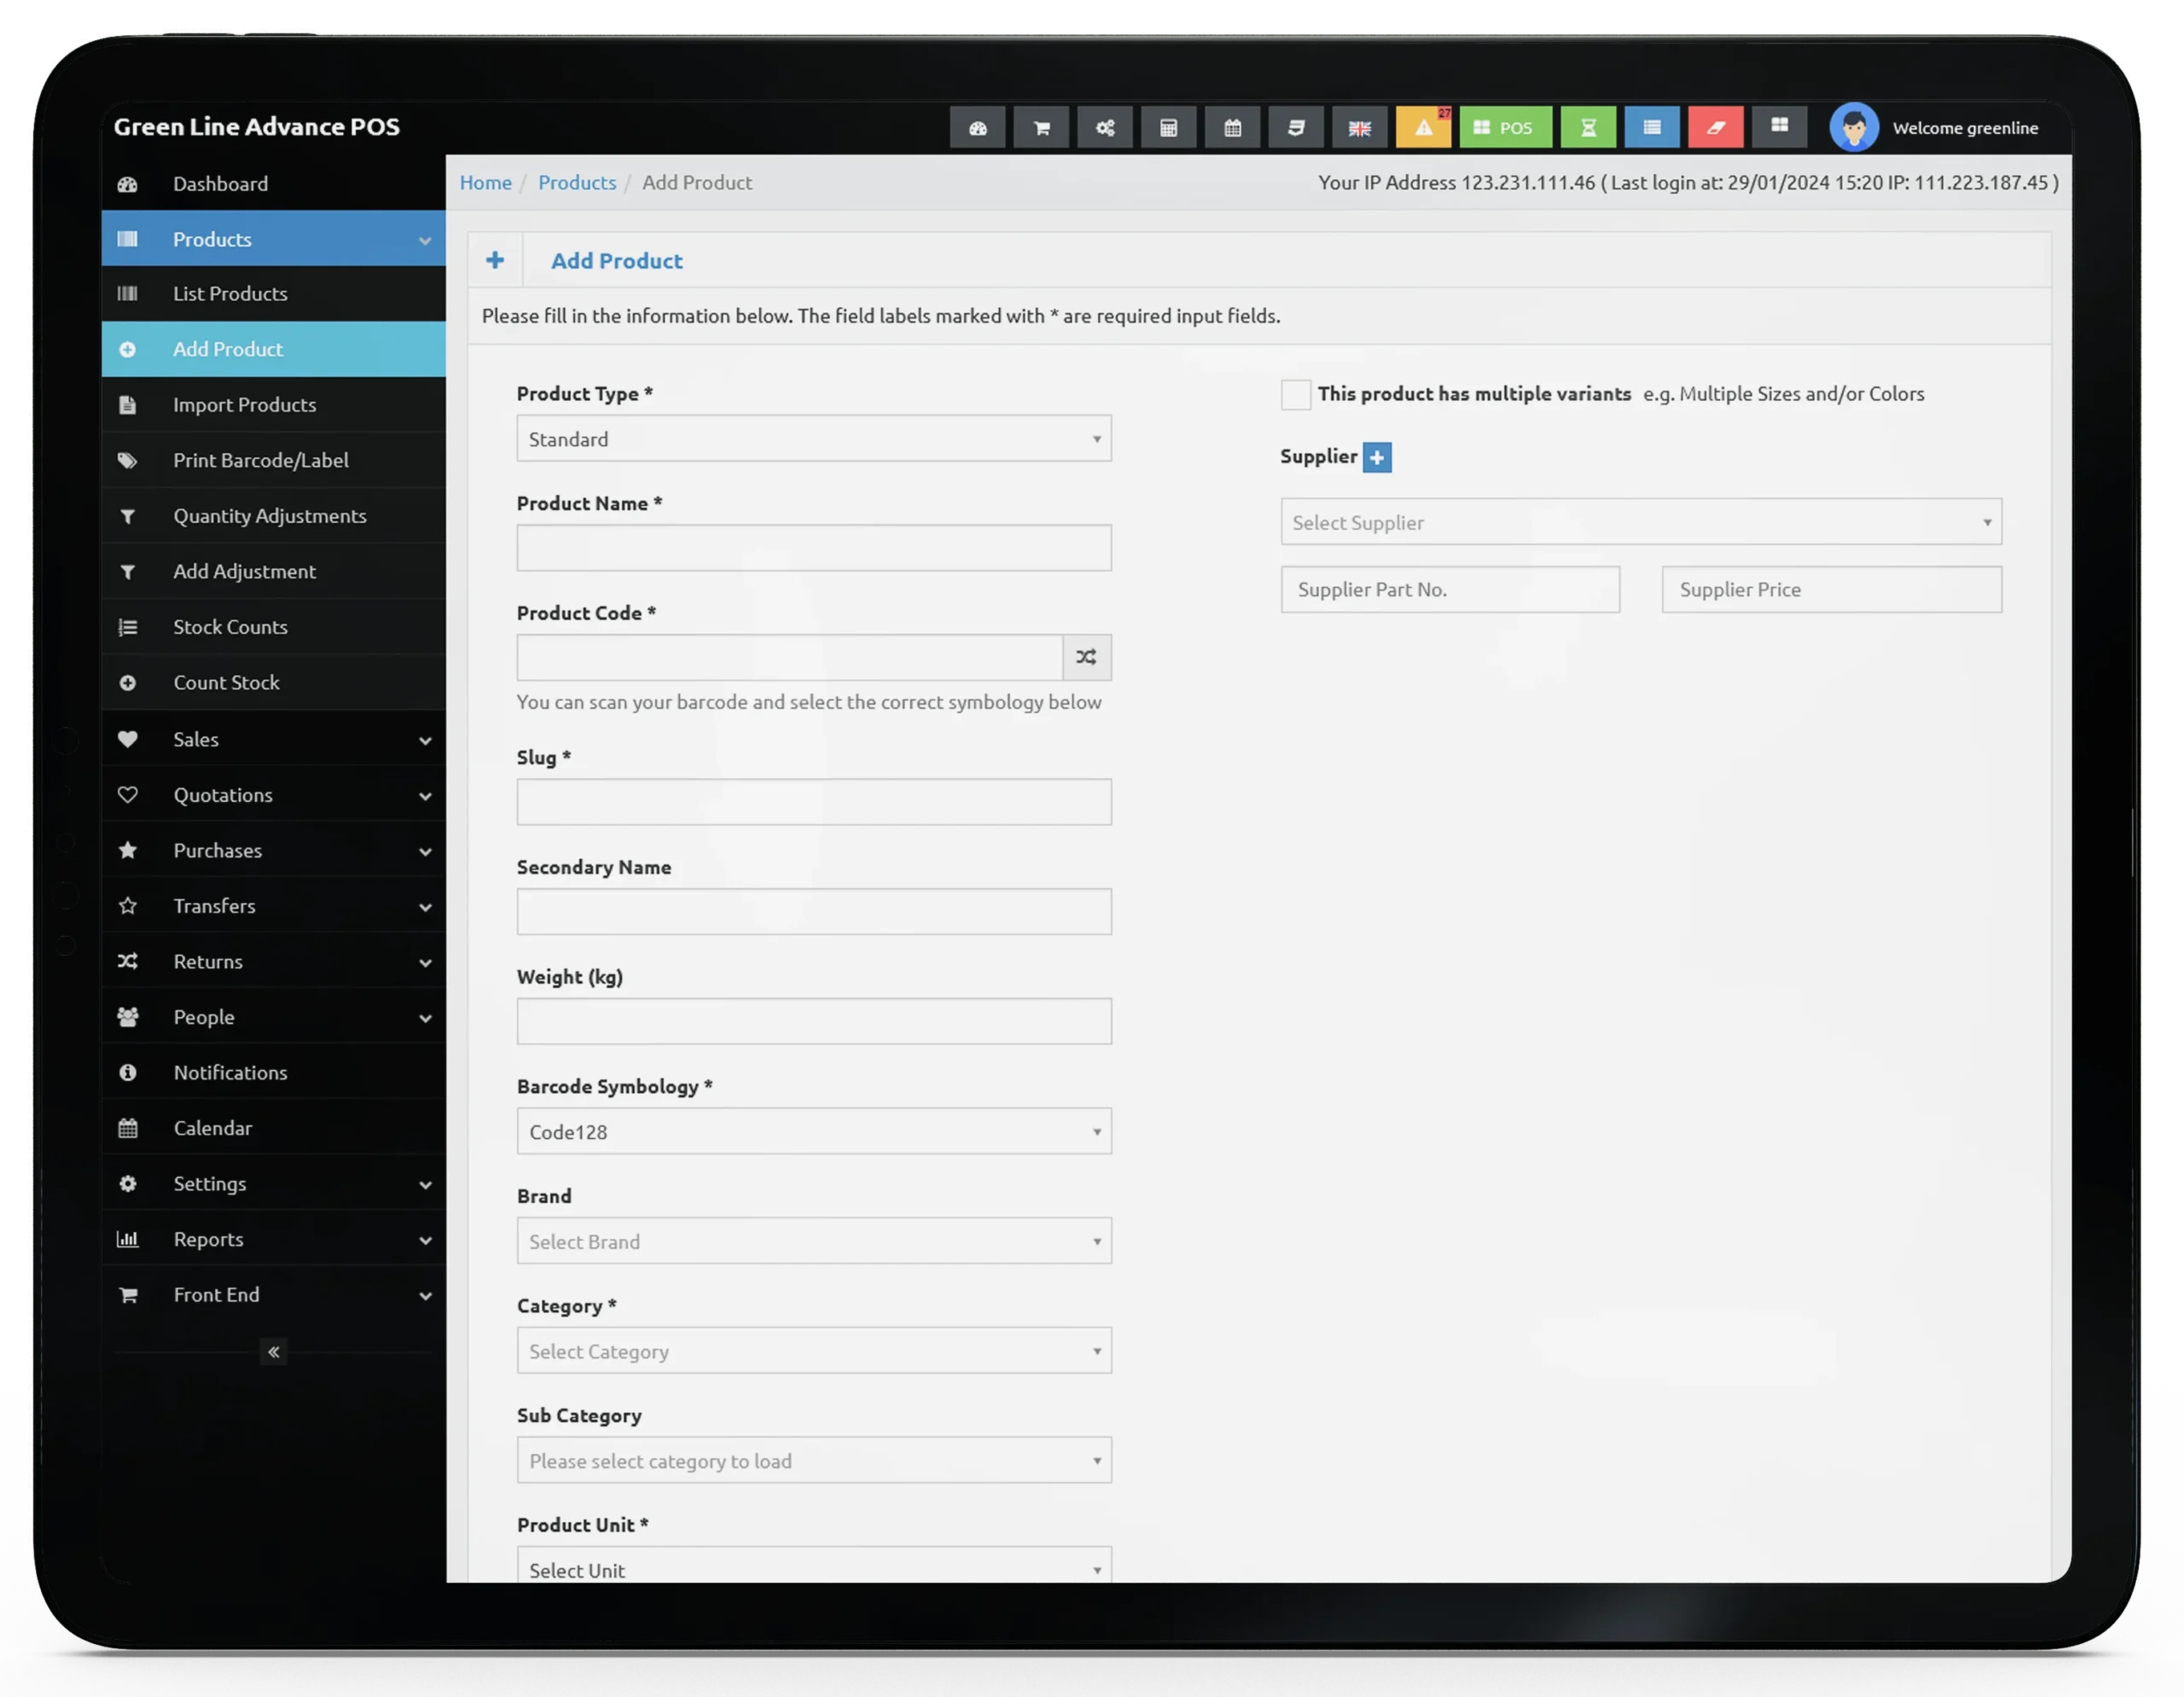The height and width of the screenshot is (1697, 2184).
Task: Click the flag/language icon in top toolbar
Action: 1360,126
